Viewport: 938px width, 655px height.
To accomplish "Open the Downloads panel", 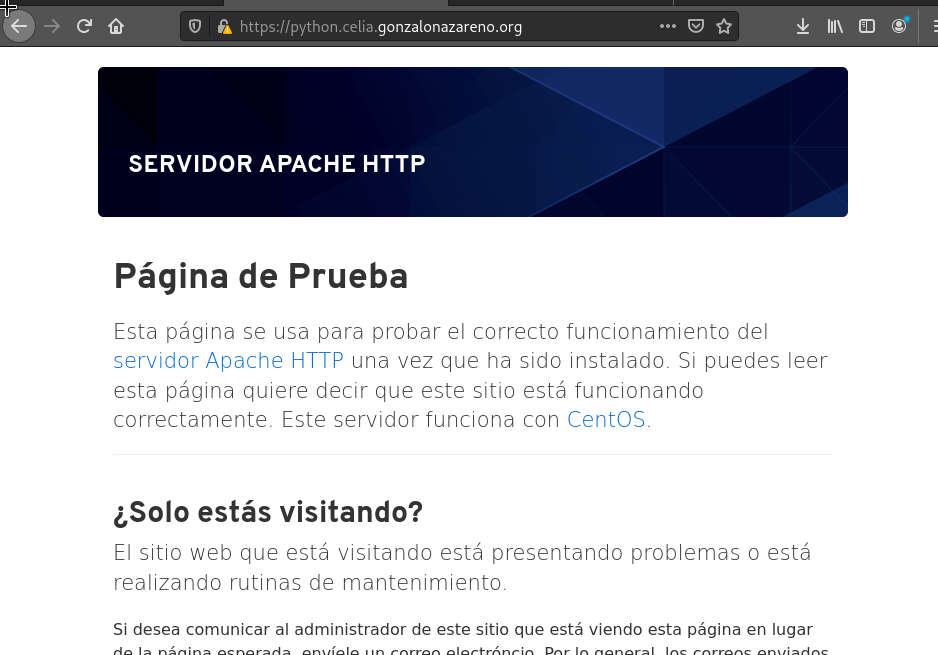I will click(x=803, y=26).
